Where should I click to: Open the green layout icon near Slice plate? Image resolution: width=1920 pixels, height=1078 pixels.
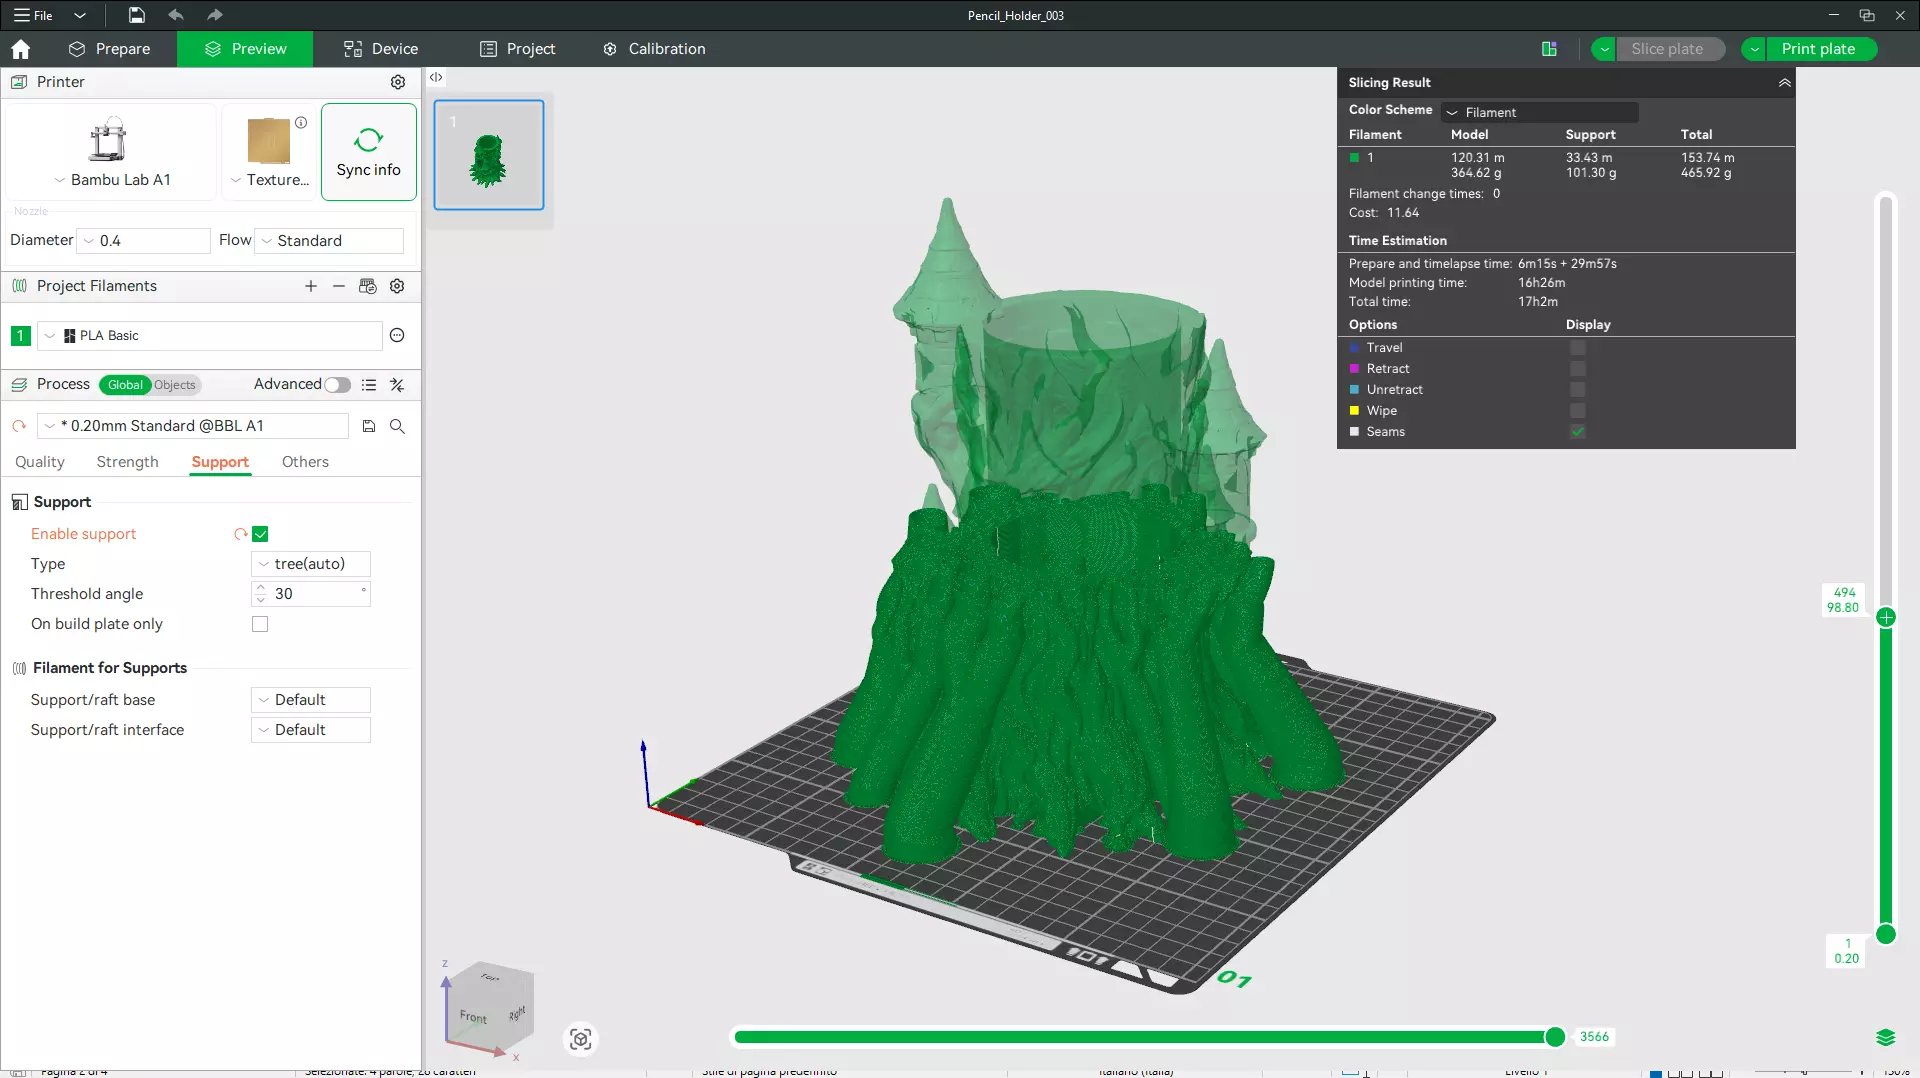click(x=1549, y=49)
